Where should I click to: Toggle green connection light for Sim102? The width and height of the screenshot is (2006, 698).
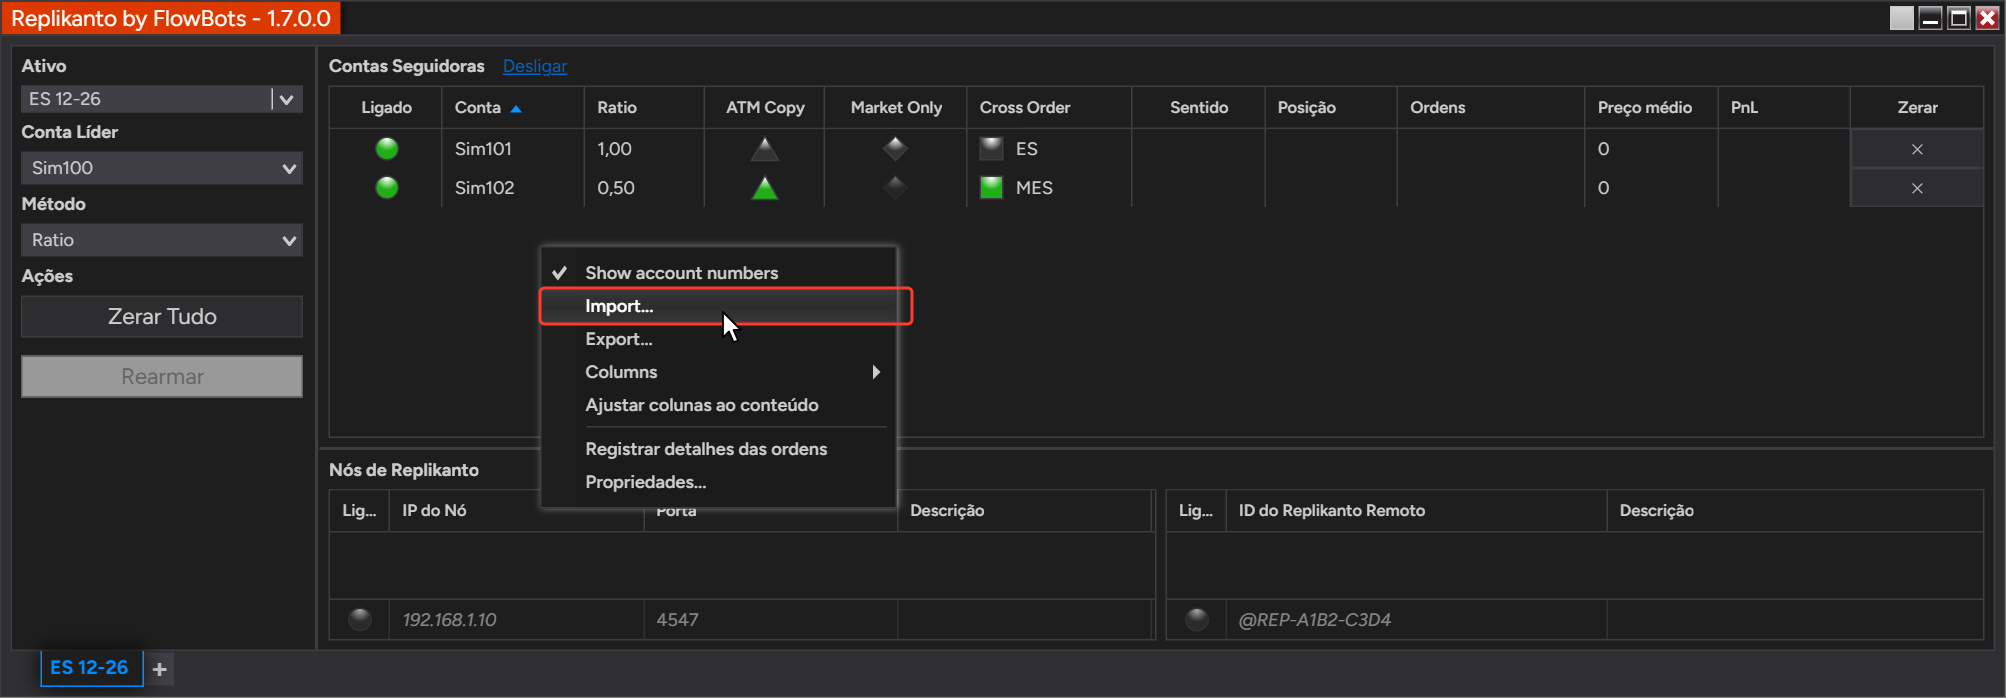(x=387, y=188)
